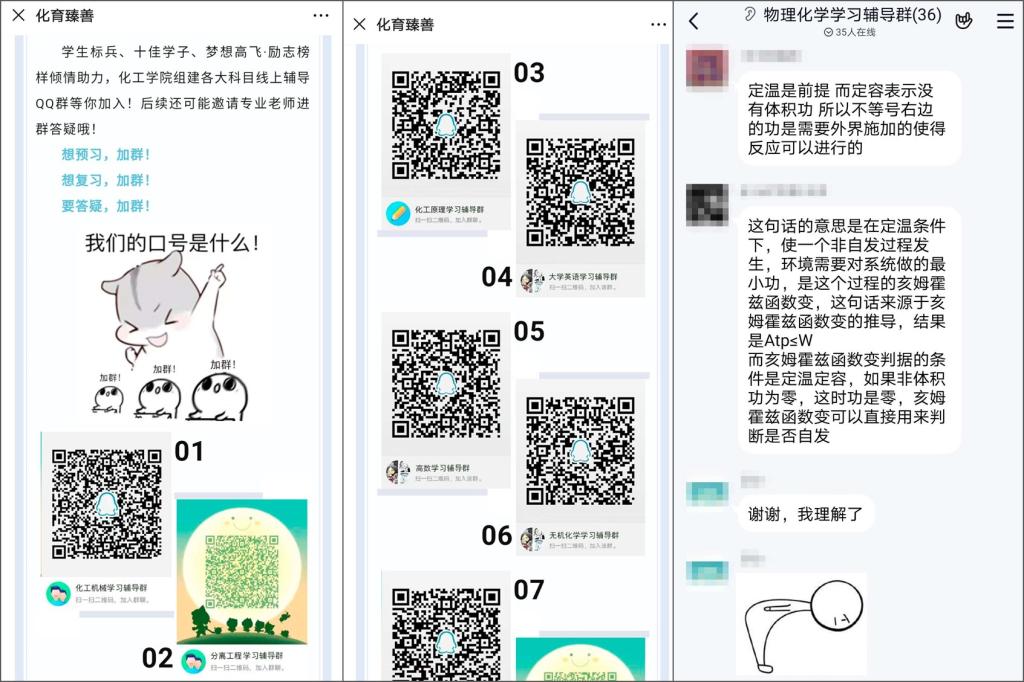Click the blue text 要答疑，加群！

click(106, 206)
